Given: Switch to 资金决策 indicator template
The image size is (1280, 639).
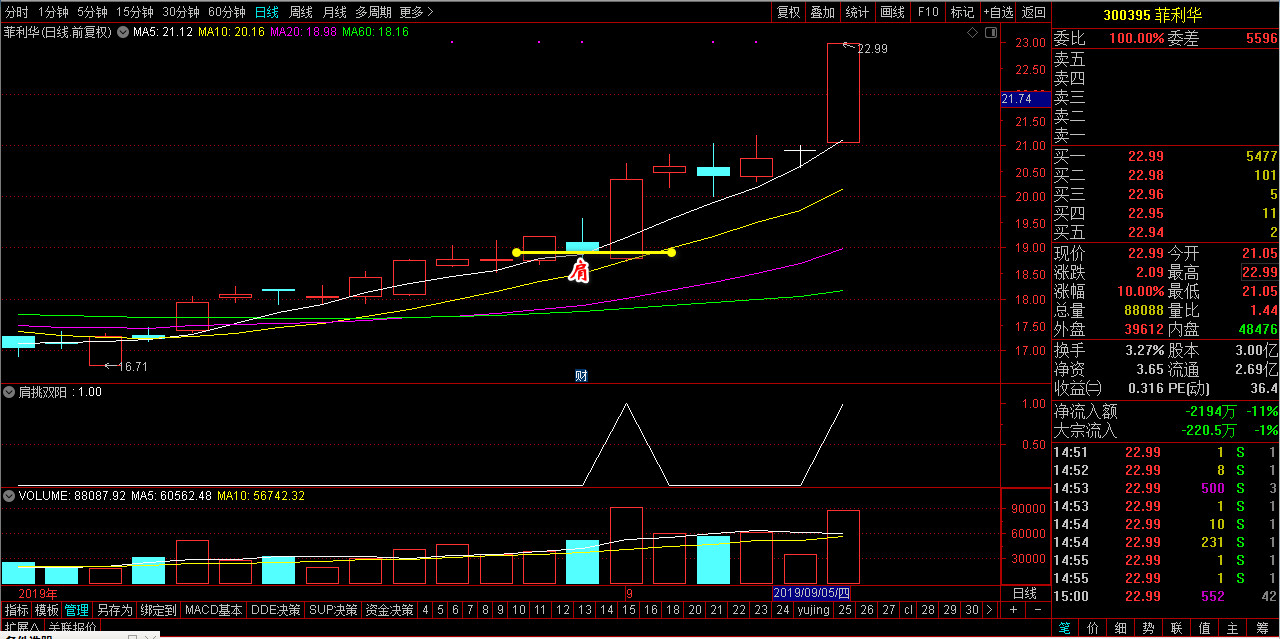Looking at the screenshot, I should pos(389,609).
